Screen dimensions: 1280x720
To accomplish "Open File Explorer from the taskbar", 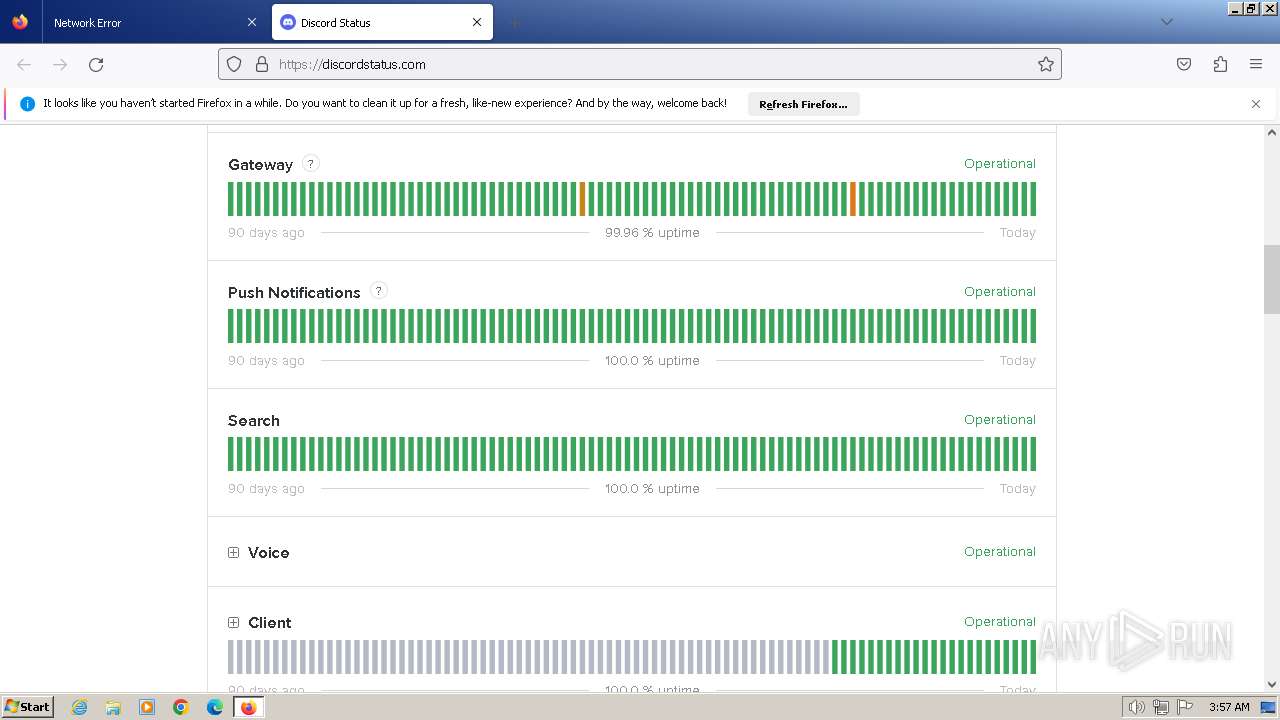I will point(113,707).
